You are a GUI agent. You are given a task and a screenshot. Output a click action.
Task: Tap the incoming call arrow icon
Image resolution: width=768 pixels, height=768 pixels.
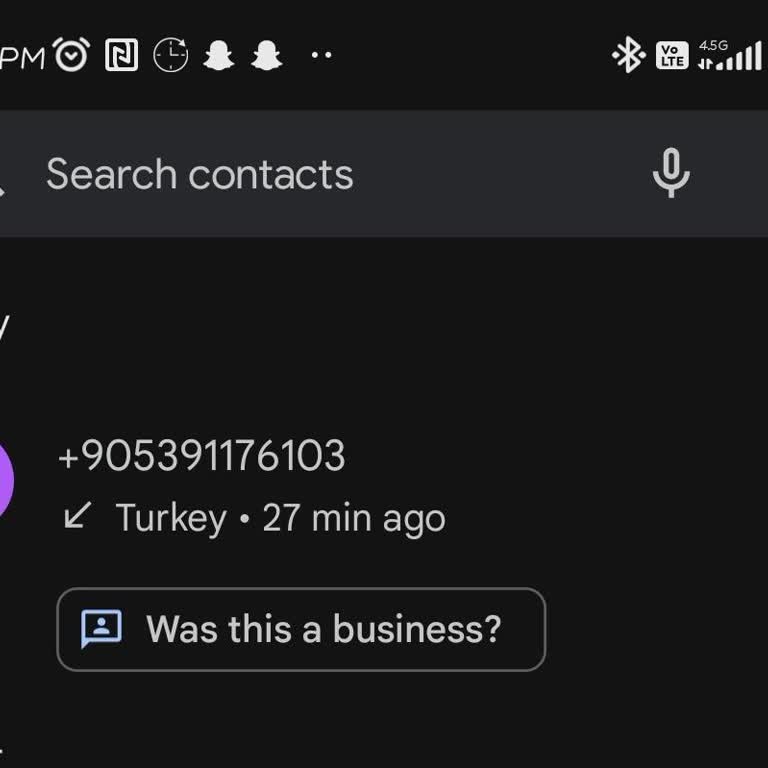77,516
